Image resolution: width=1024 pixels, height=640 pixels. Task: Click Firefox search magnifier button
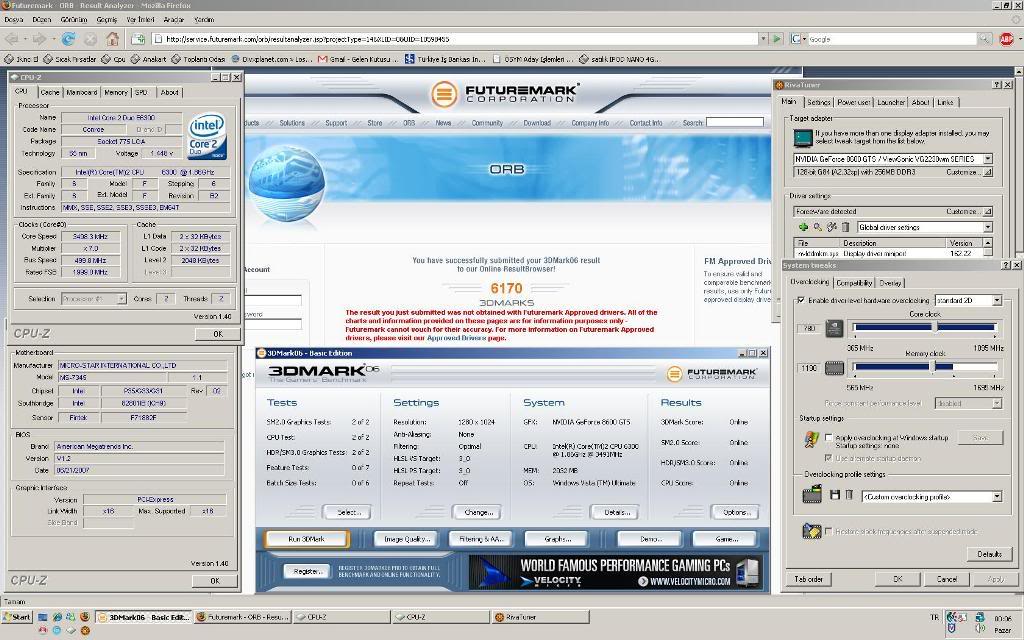985,39
